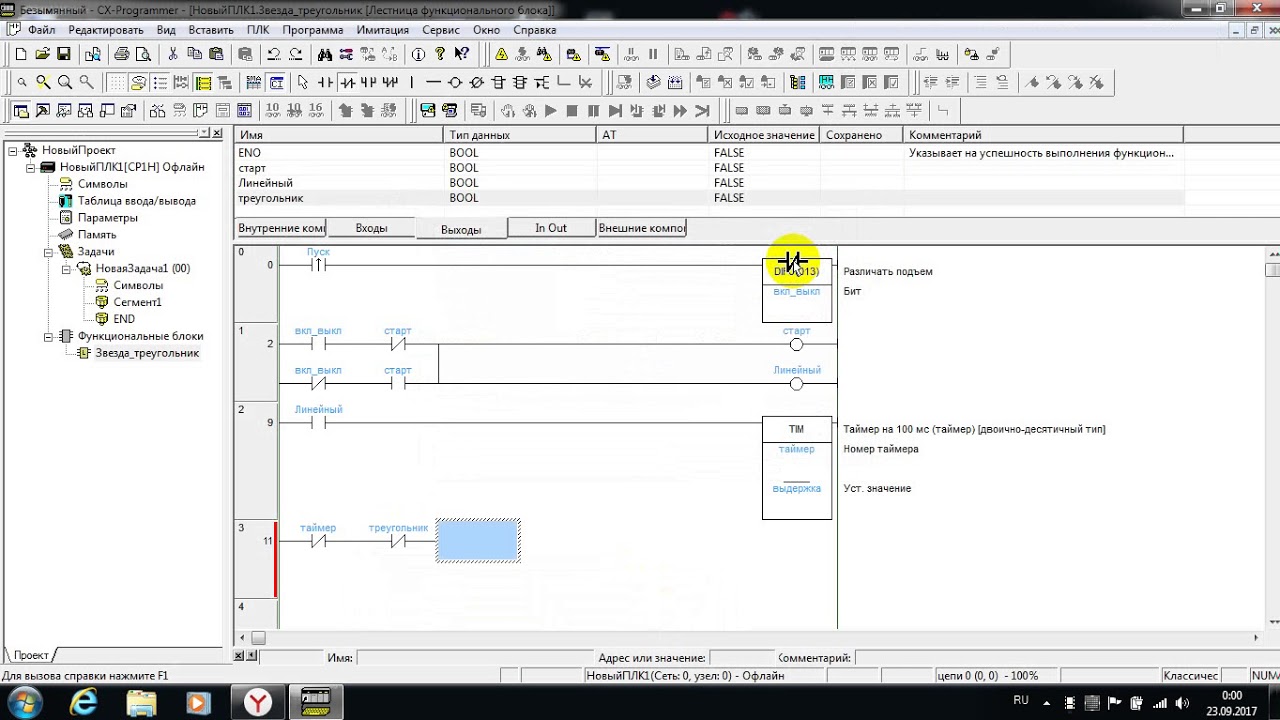This screenshot has width=1280, height=720.
Task: Undo the last action via toolbar
Action: [273, 54]
